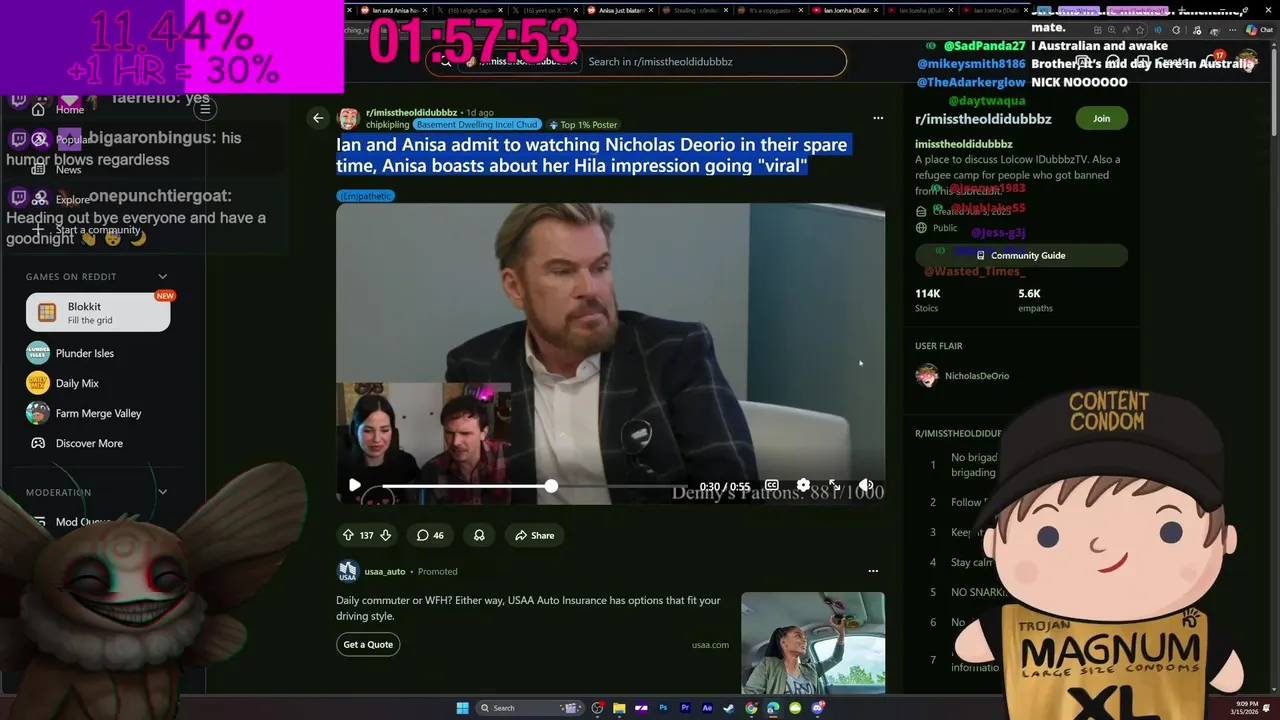The height and width of the screenshot is (720, 1280).
Task: Collapse the Moderation section
Action: (163, 492)
